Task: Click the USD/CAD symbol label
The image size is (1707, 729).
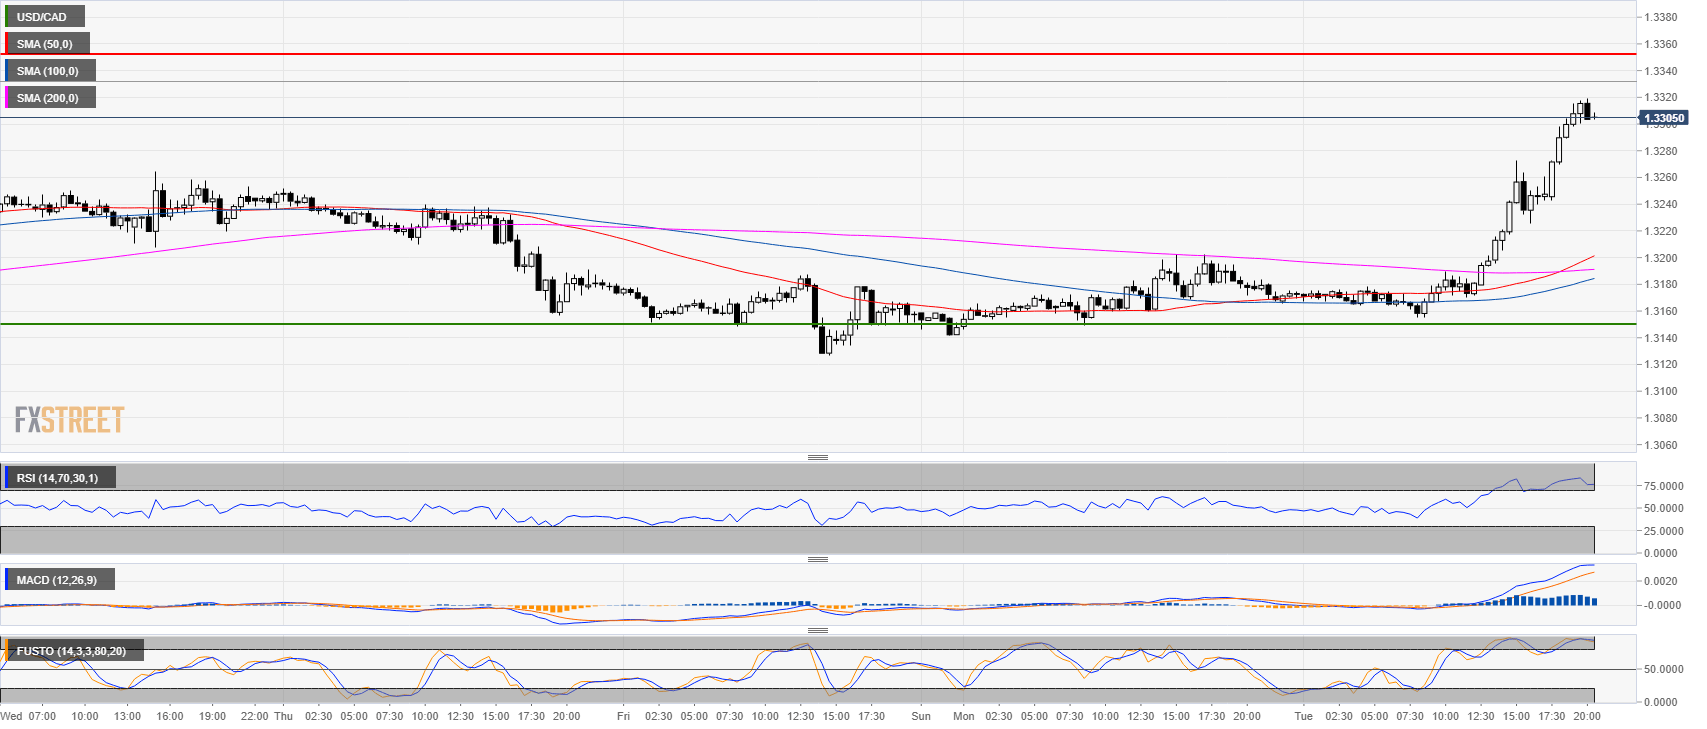Action: tap(42, 17)
